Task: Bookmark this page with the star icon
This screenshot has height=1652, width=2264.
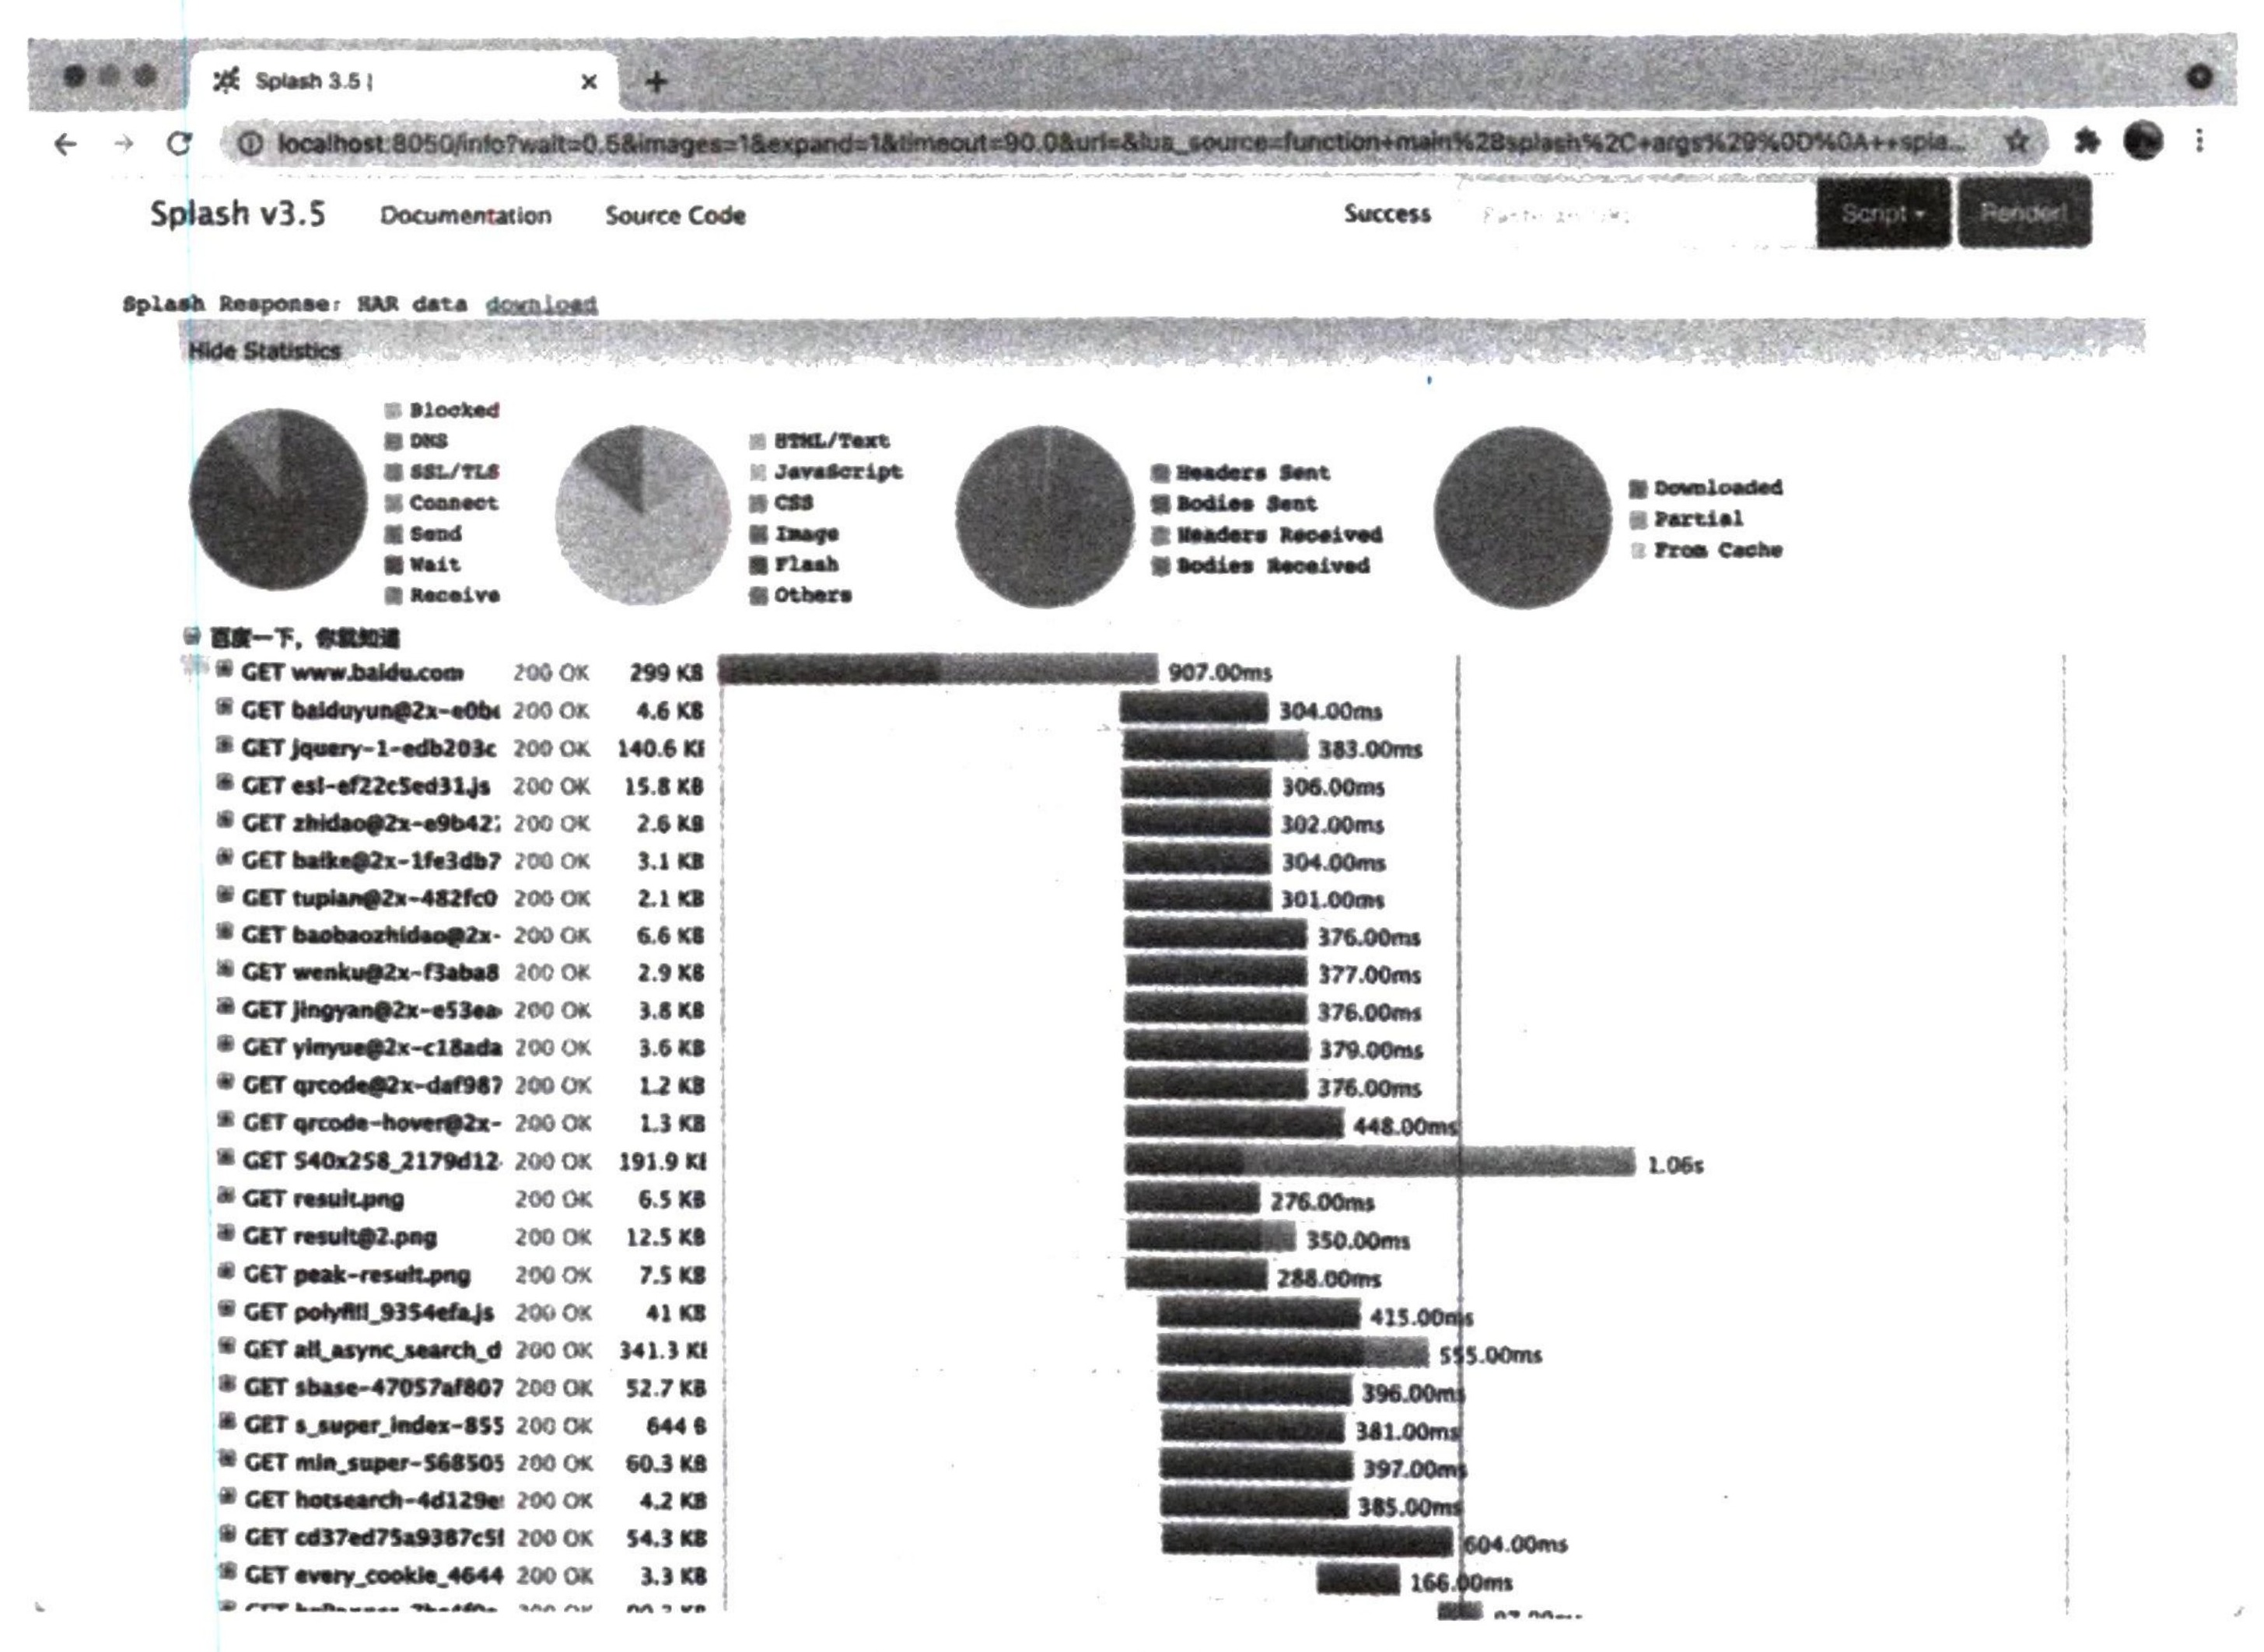Action: coord(2017,141)
